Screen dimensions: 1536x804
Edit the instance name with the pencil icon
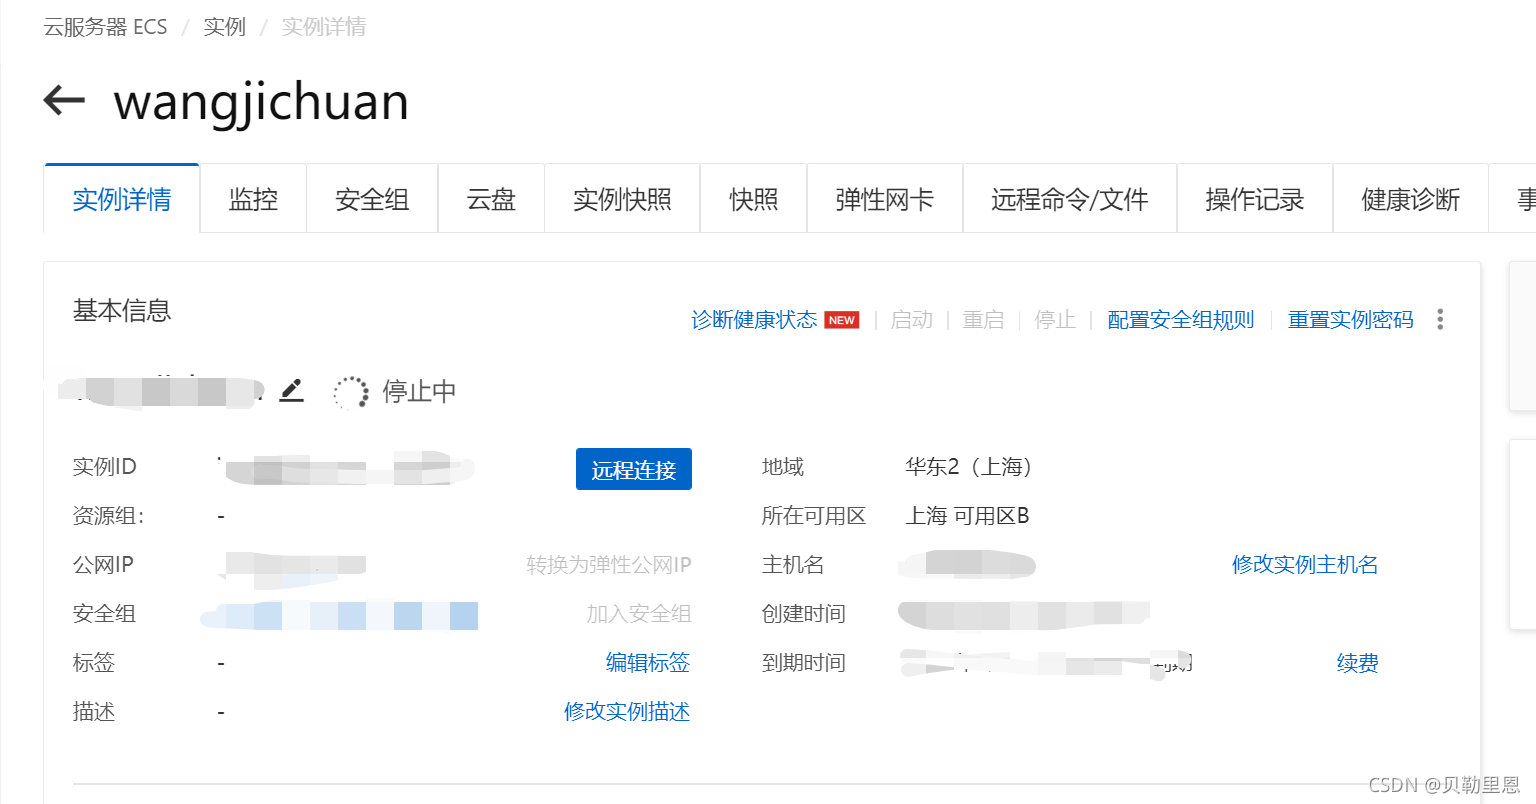tap(291, 391)
